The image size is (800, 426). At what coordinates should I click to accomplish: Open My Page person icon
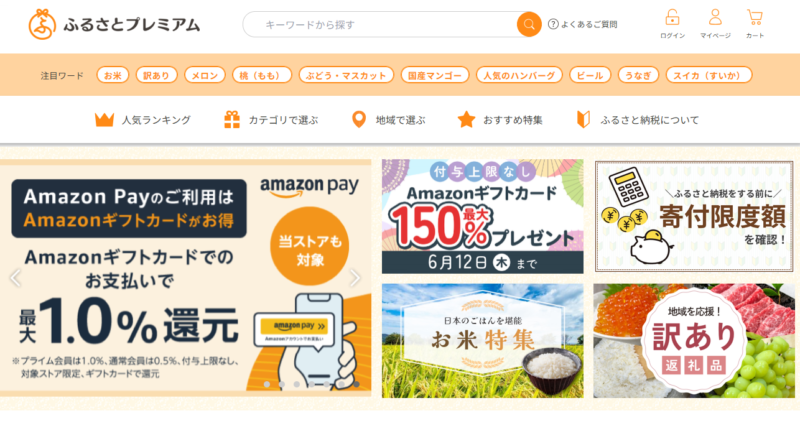click(x=715, y=17)
